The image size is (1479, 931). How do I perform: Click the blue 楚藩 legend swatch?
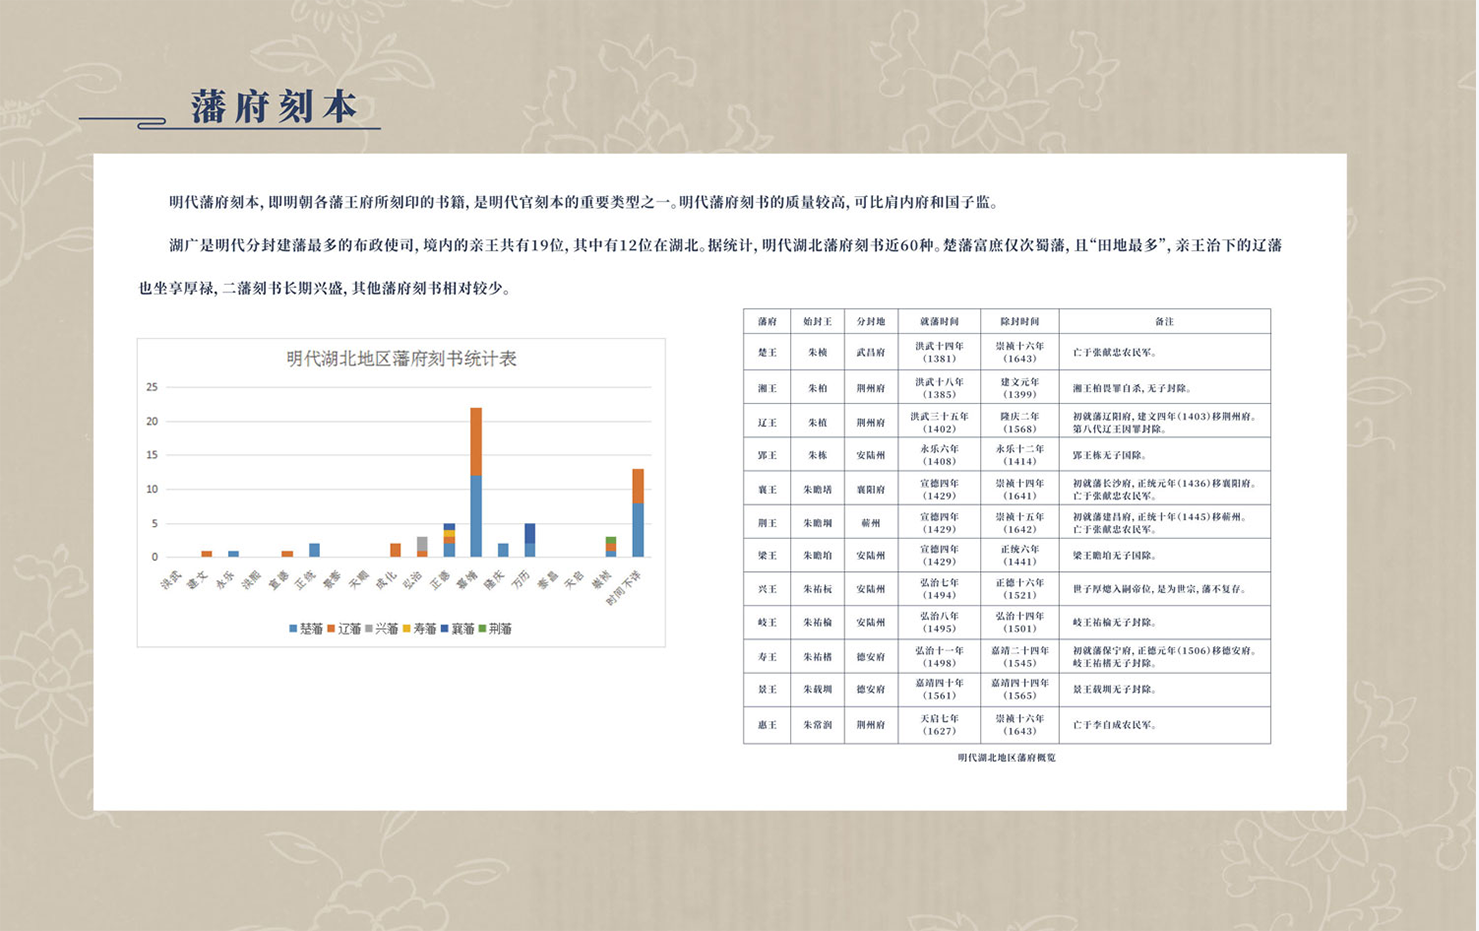tap(293, 629)
